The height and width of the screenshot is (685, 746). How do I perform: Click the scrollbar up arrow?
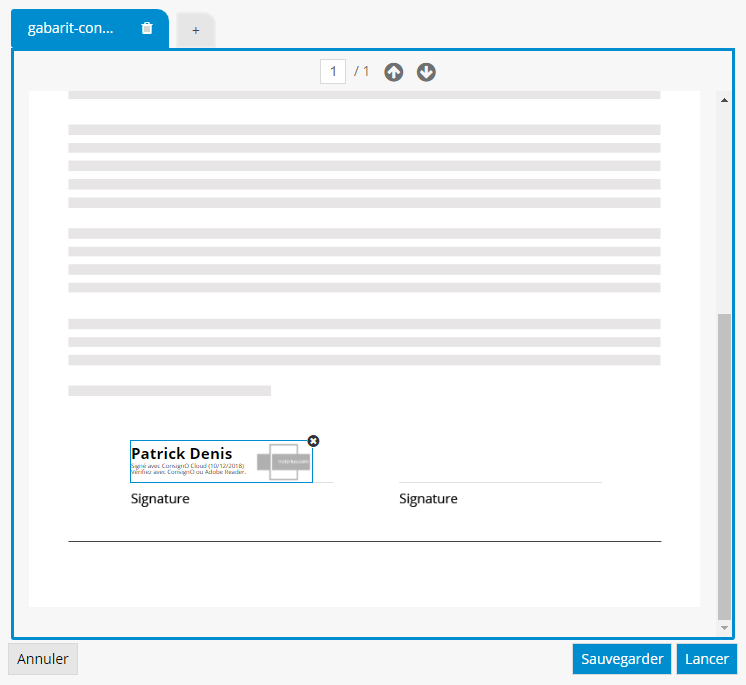[725, 100]
